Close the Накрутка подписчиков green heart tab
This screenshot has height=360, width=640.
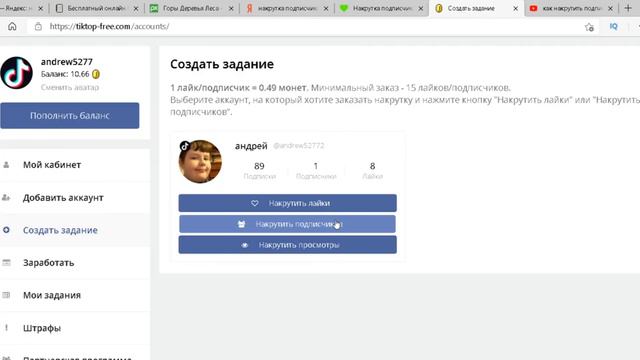(421, 8)
